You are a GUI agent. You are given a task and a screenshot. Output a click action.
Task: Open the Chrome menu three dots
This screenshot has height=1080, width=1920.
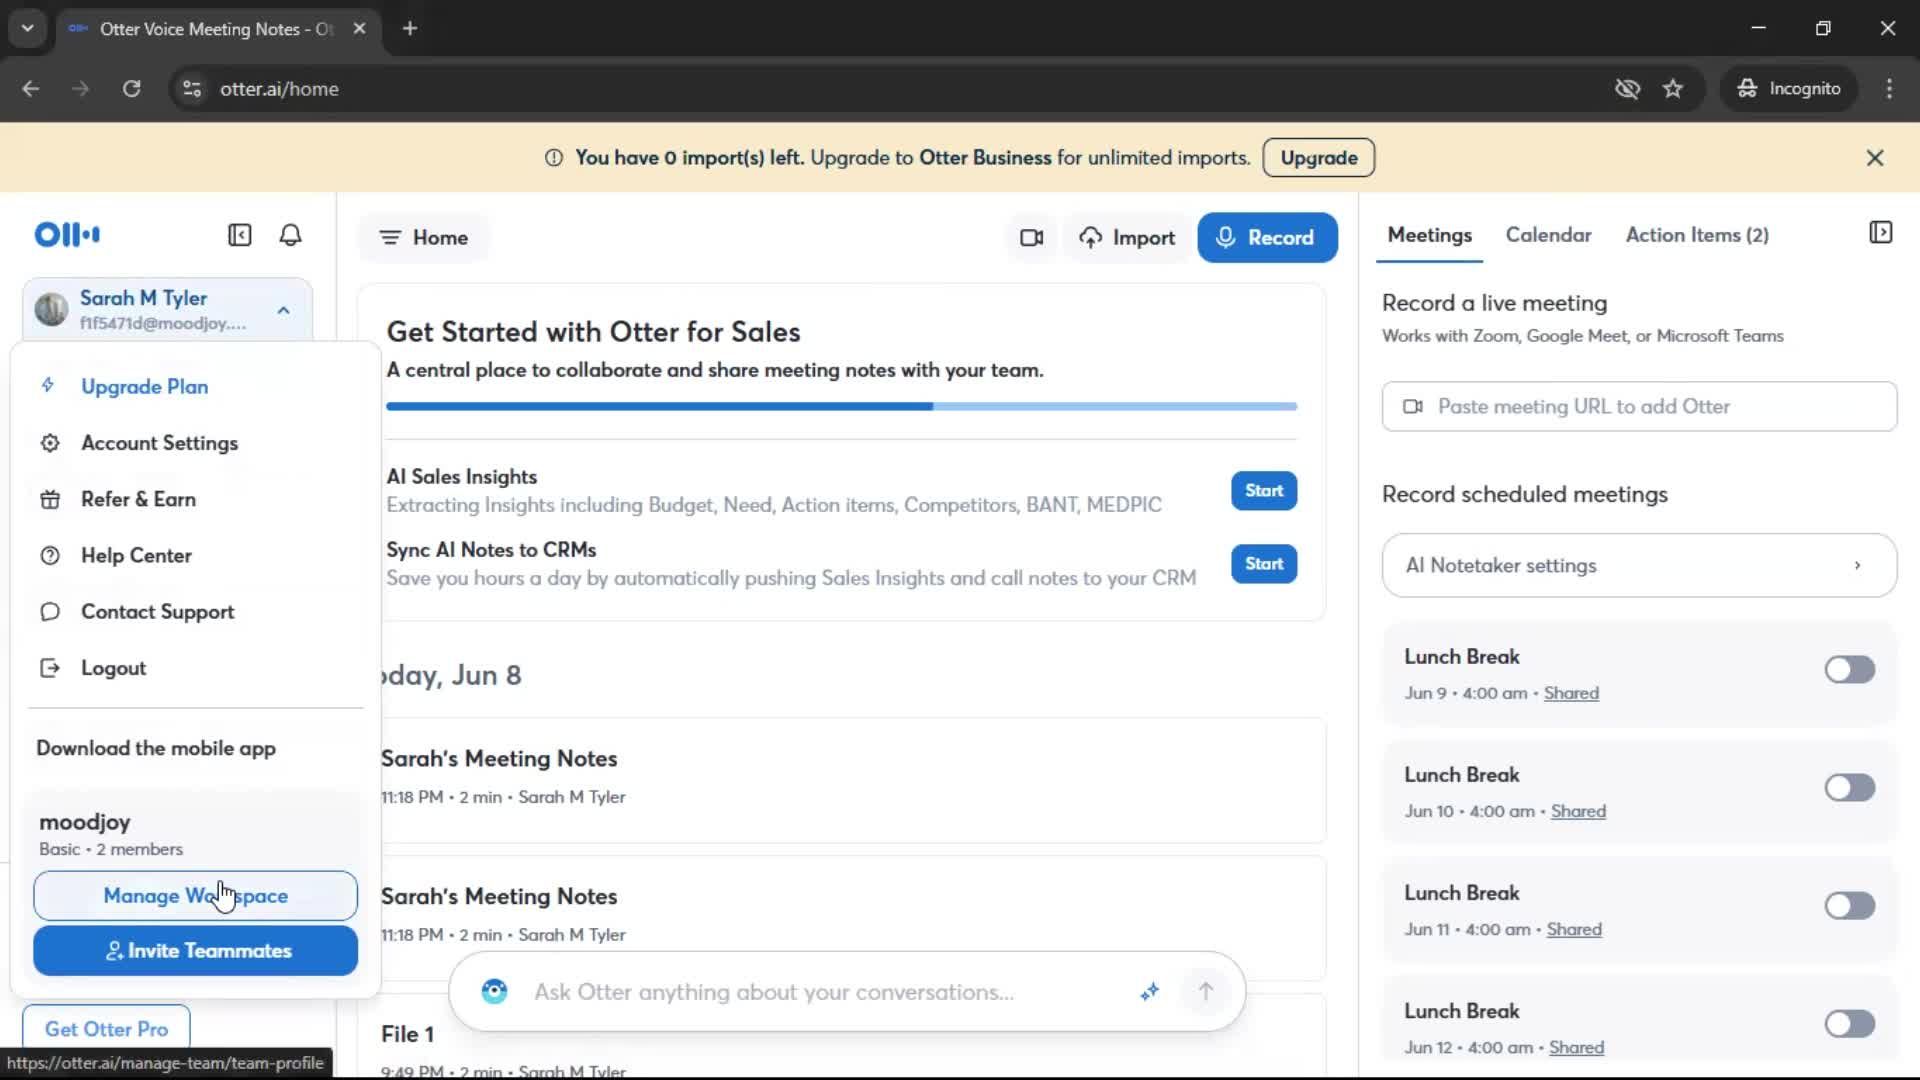pos(1889,89)
